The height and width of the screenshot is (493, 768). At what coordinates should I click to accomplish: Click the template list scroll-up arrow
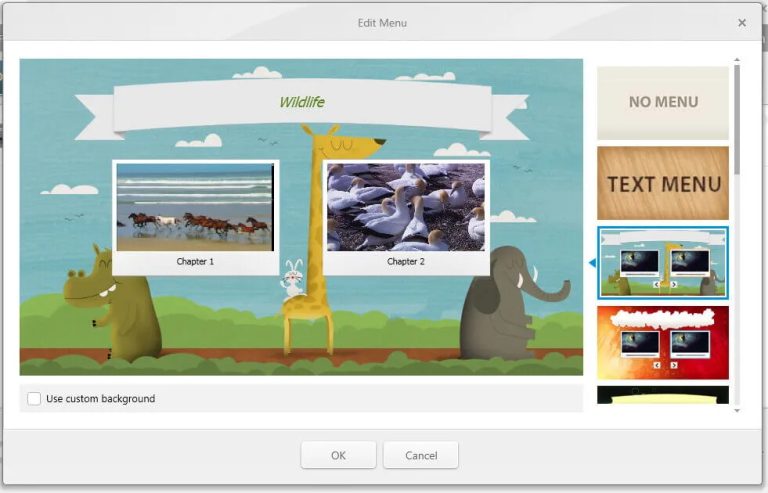click(737, 60)
